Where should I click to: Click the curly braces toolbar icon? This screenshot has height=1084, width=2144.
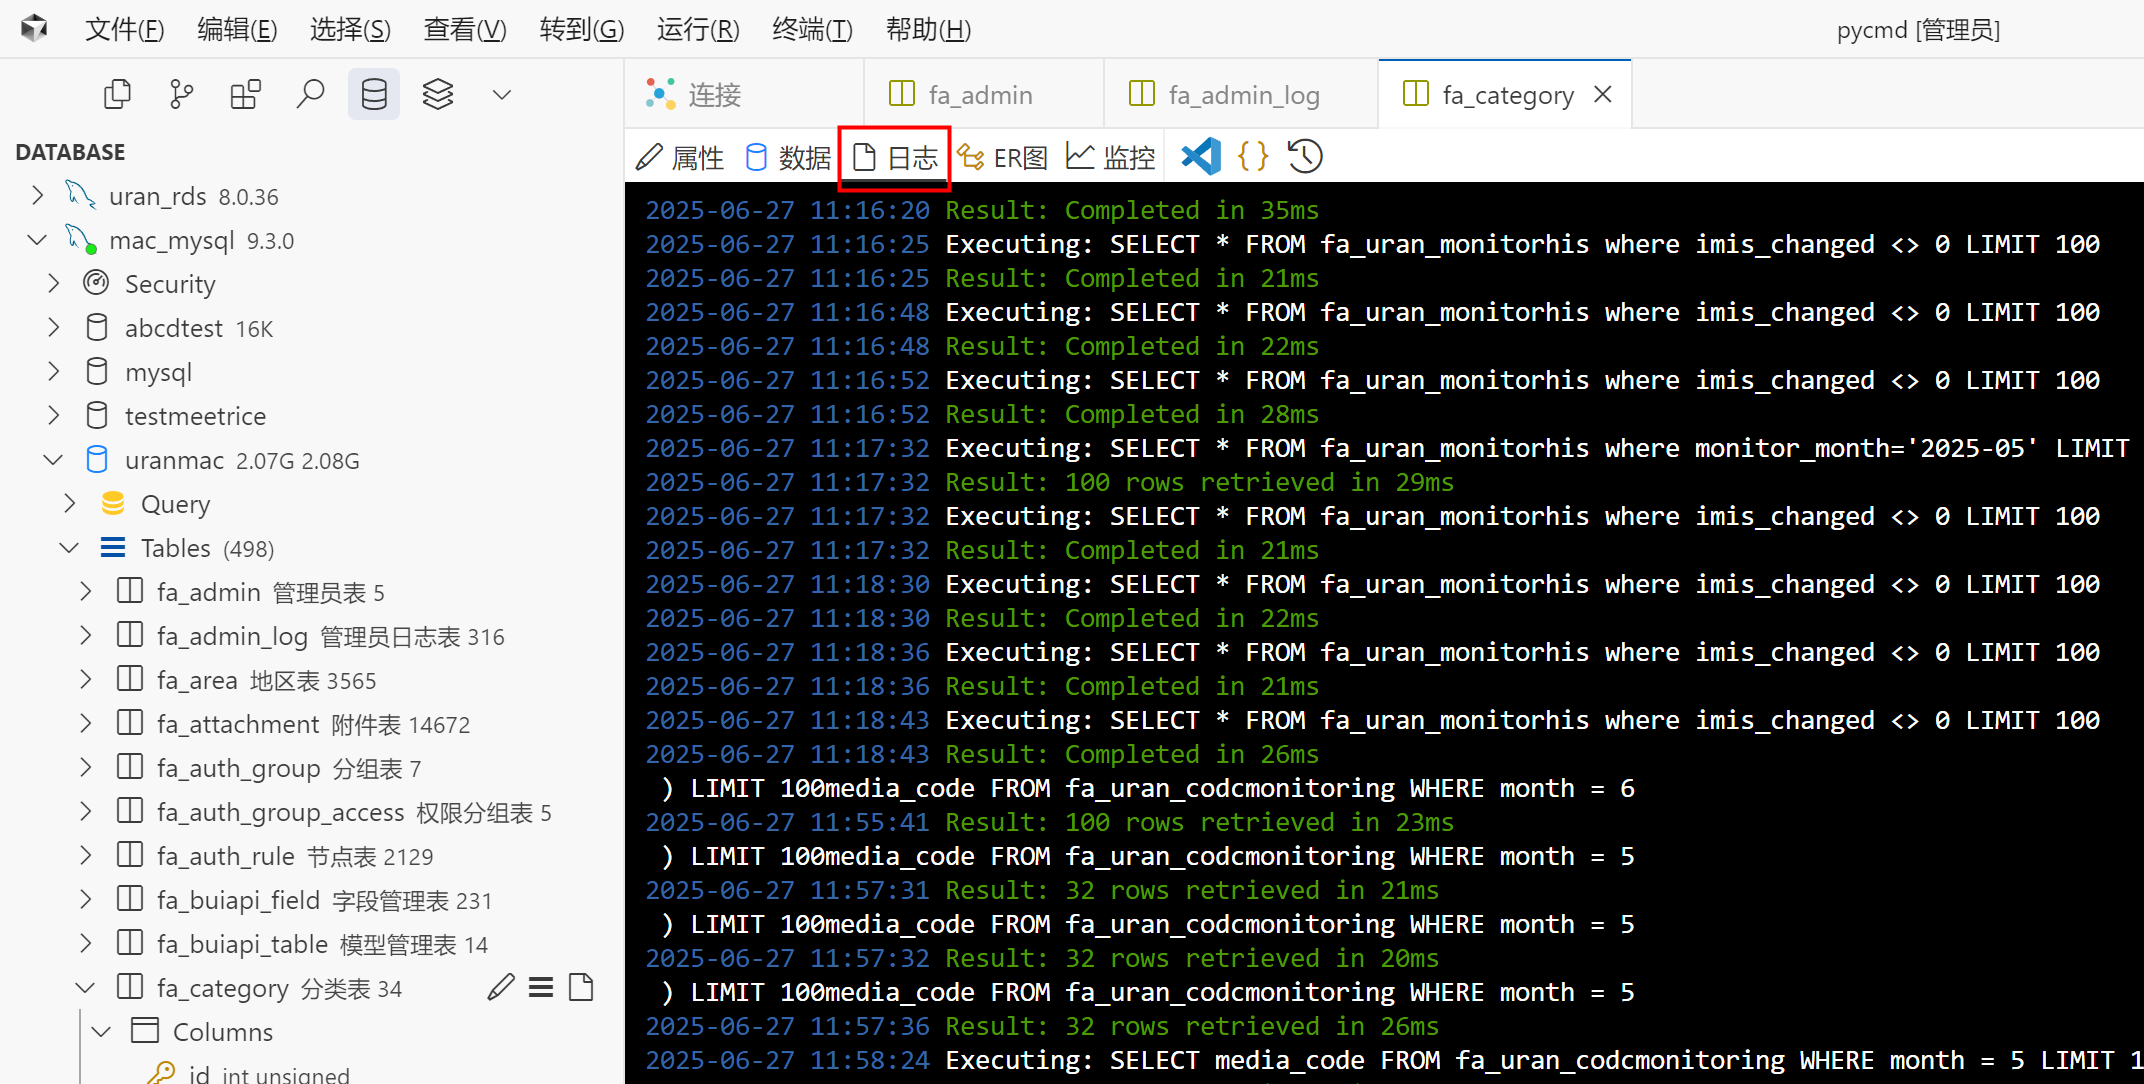tap(1253, 156)
